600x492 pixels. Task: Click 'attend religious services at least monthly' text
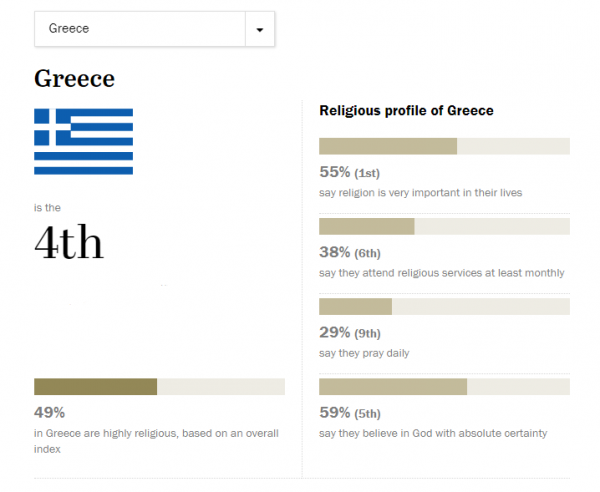point(441,272)
